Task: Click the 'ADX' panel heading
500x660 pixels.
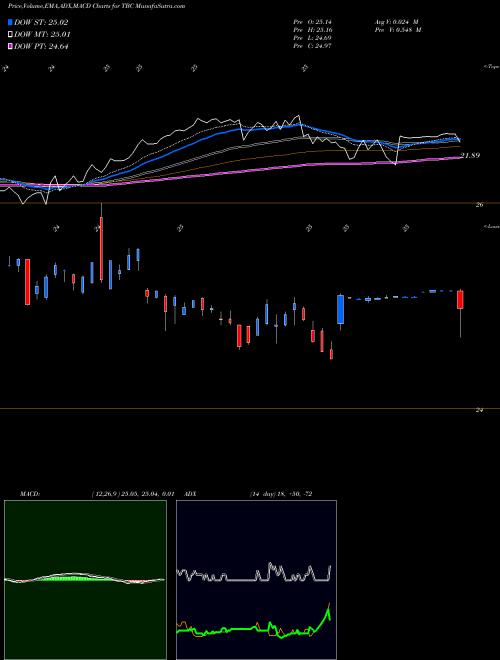Action: pyautogui.click(x=190, y=494)
